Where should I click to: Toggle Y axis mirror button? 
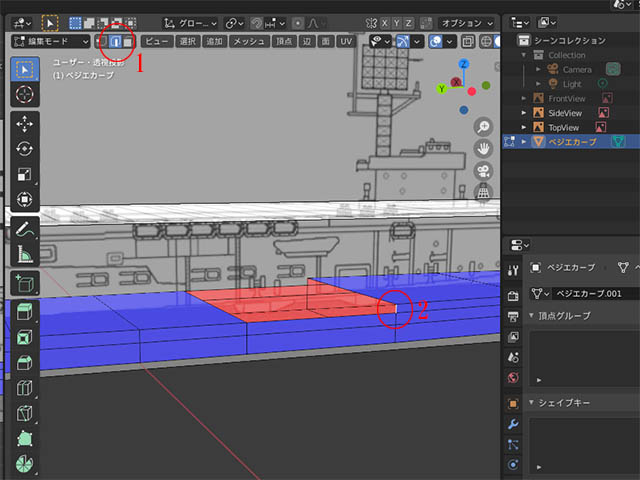396,23
